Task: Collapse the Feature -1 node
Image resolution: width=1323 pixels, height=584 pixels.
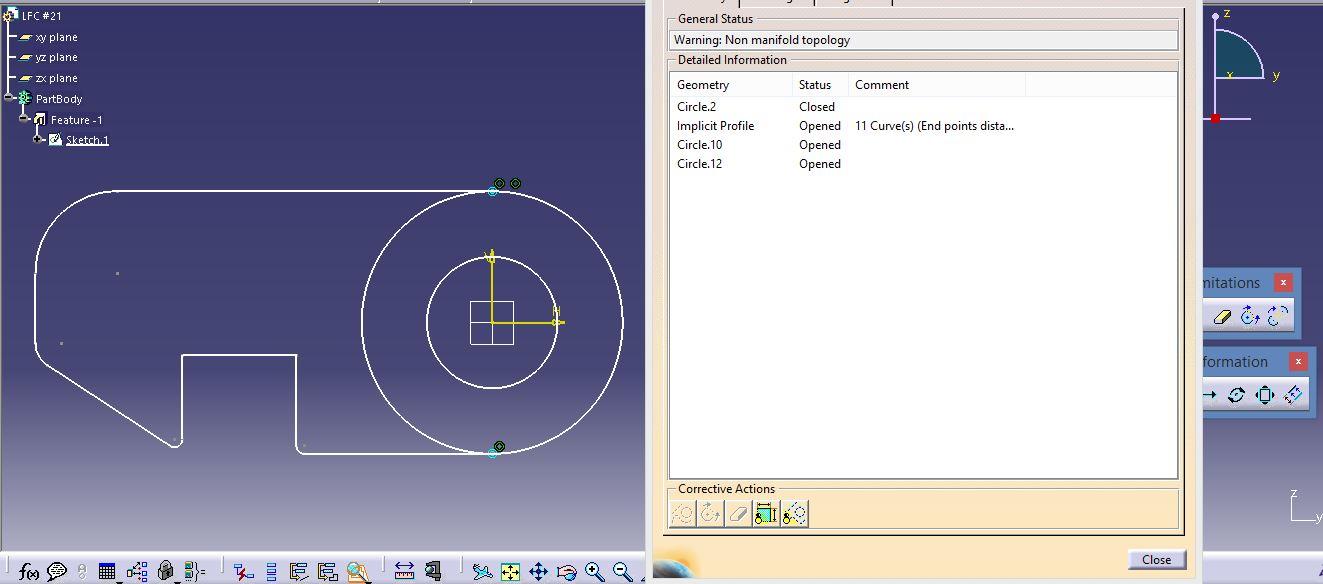Action: click(x=24, y=119)
